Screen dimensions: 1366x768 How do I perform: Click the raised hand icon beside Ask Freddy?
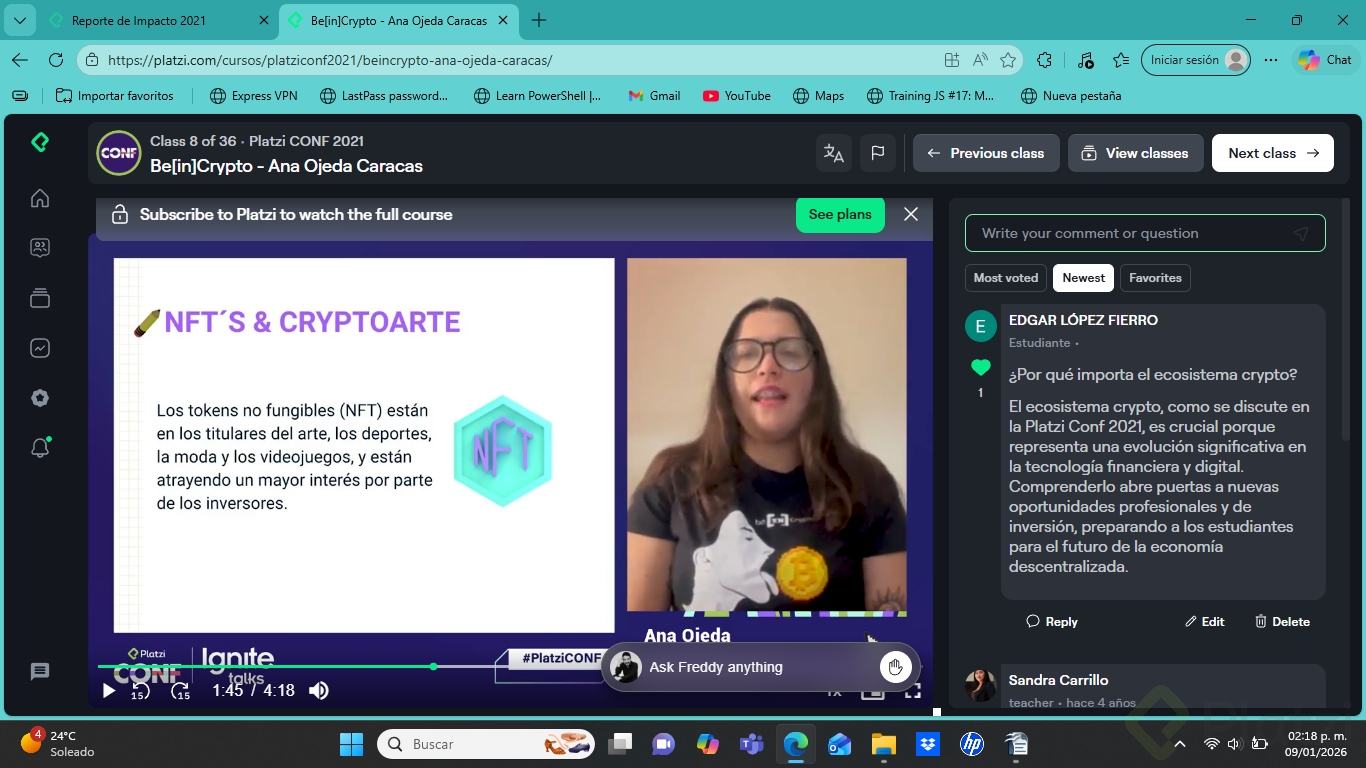pyautogui.click(x=895, y=667)
